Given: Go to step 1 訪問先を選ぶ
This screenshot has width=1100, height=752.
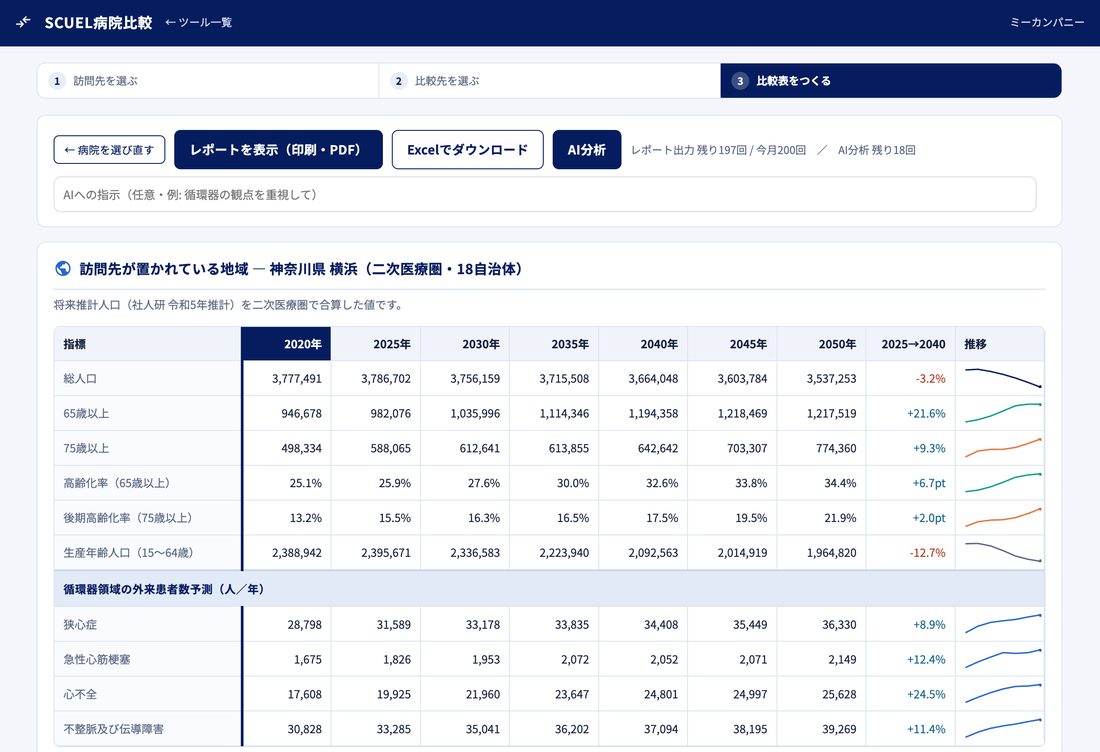Looking at the screenshot, I should (208, 81).
